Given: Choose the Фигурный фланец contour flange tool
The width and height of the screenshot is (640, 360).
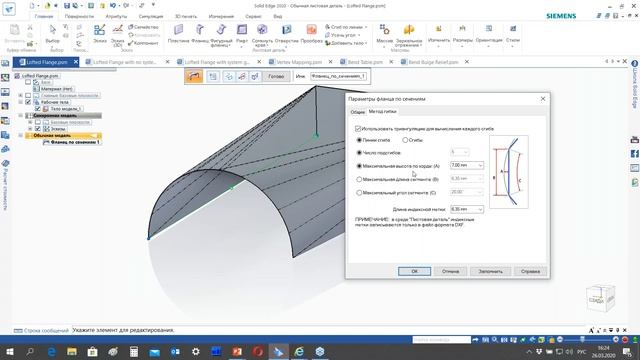Looking at the screenshot, I should click(x=221, y=35).
